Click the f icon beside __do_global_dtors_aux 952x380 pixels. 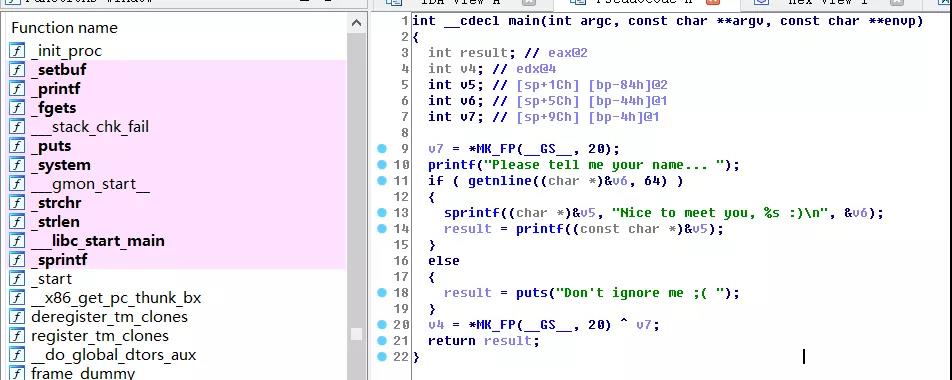[17, 355]
